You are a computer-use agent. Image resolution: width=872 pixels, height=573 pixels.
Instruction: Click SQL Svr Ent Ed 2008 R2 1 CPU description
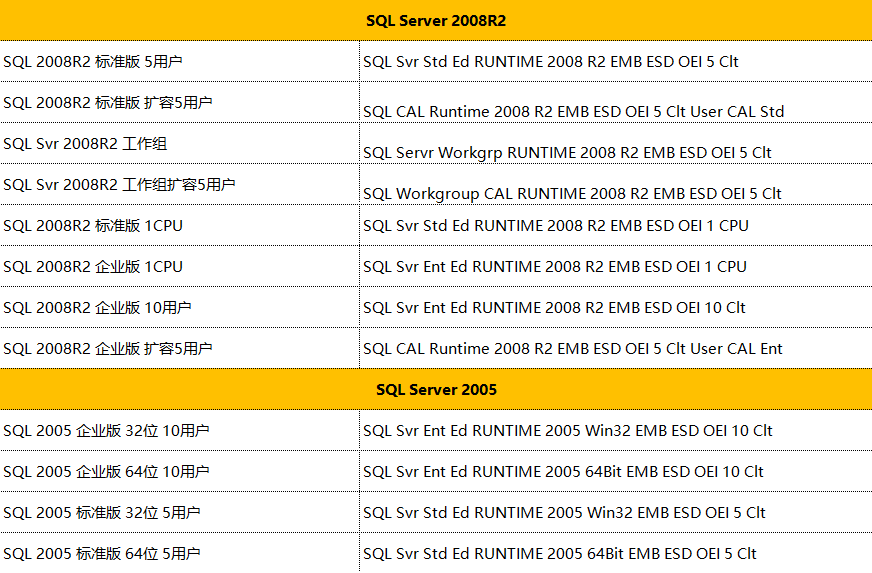click(x=616, y=266)
